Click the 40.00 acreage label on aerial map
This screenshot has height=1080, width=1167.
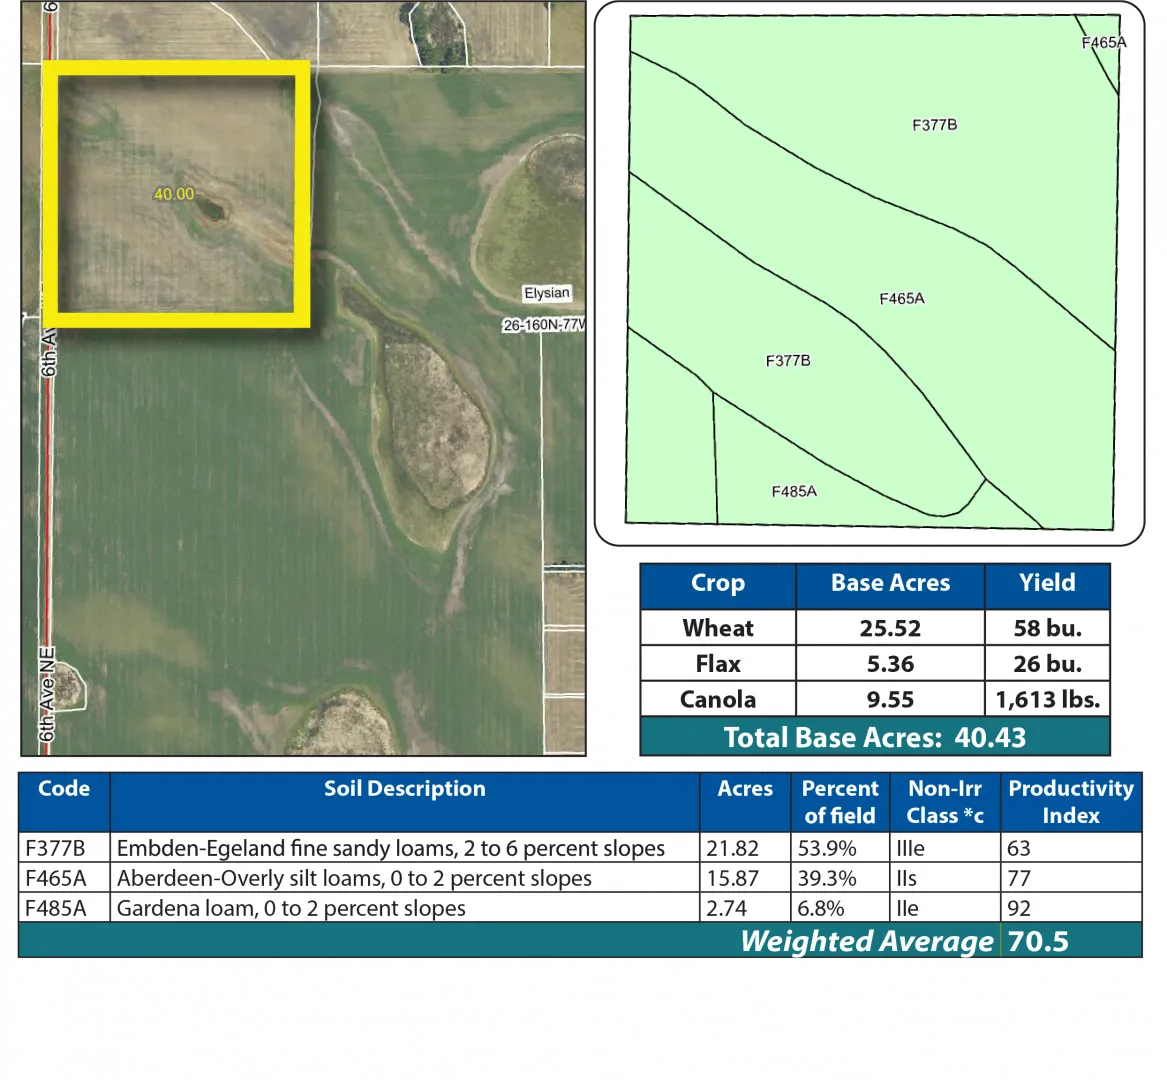point(173,194)
